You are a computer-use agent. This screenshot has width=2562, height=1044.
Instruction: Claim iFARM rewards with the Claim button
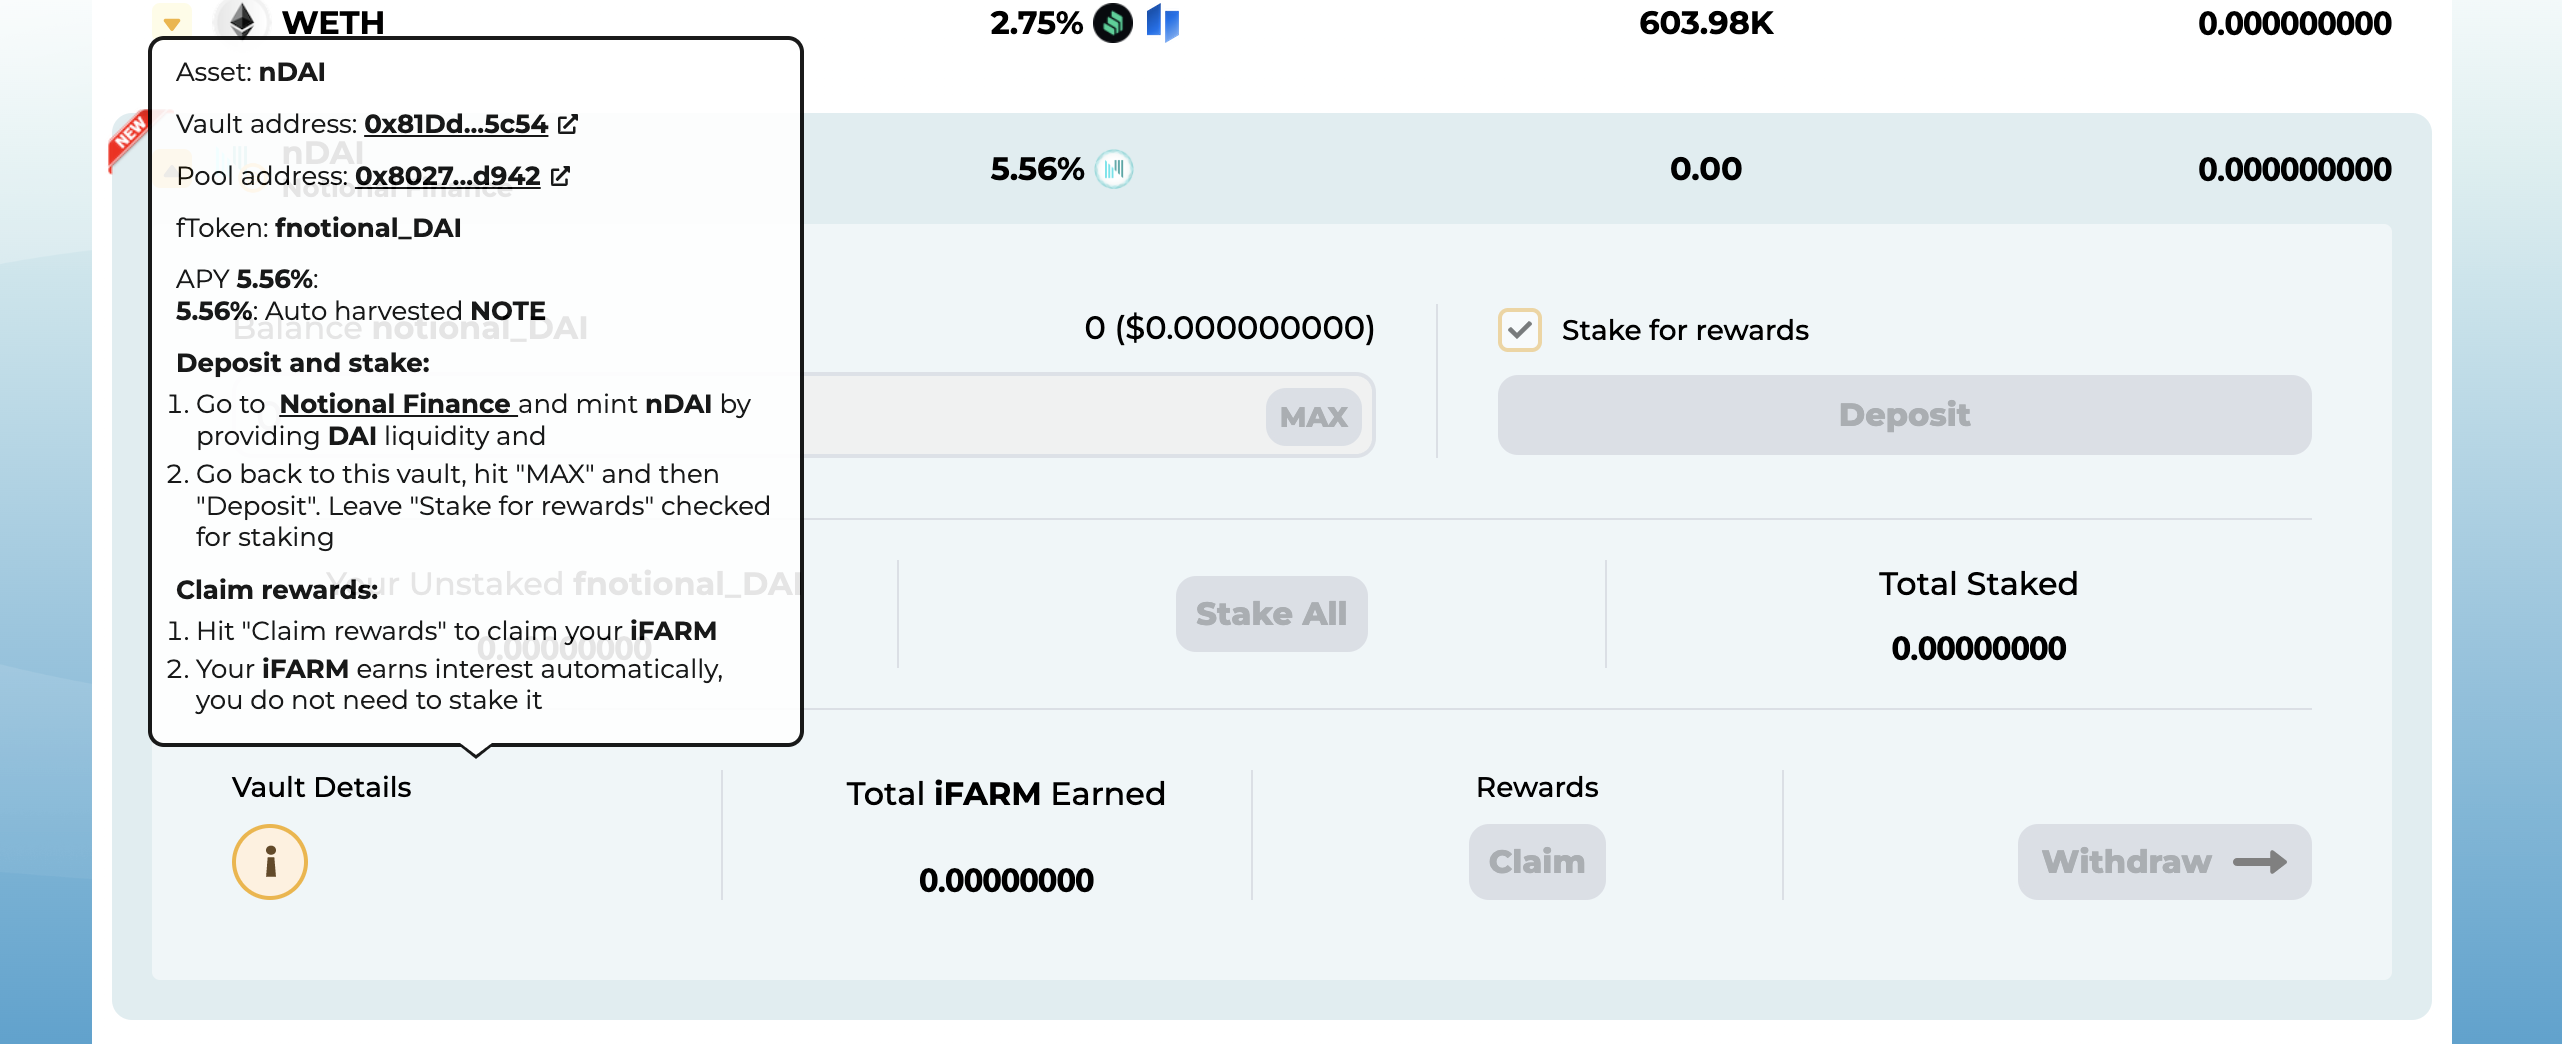[x=1536, y=861]
